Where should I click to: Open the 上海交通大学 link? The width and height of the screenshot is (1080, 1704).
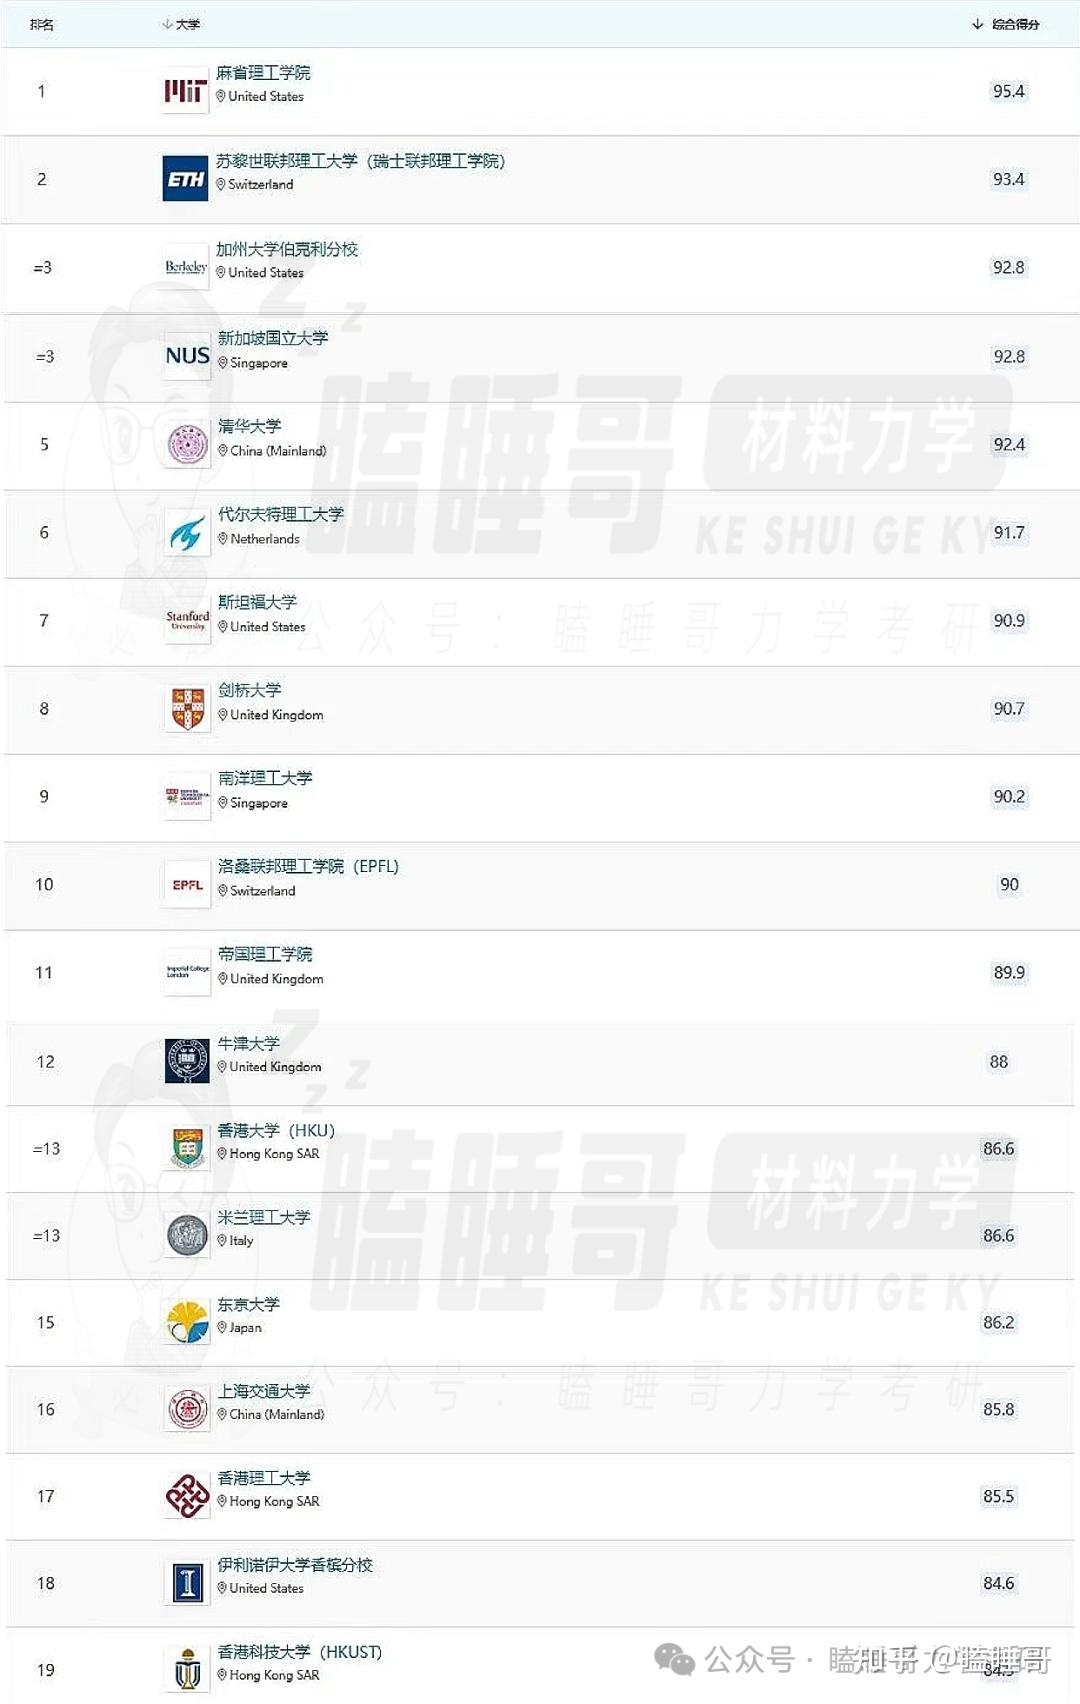[x=264, y=1391]
